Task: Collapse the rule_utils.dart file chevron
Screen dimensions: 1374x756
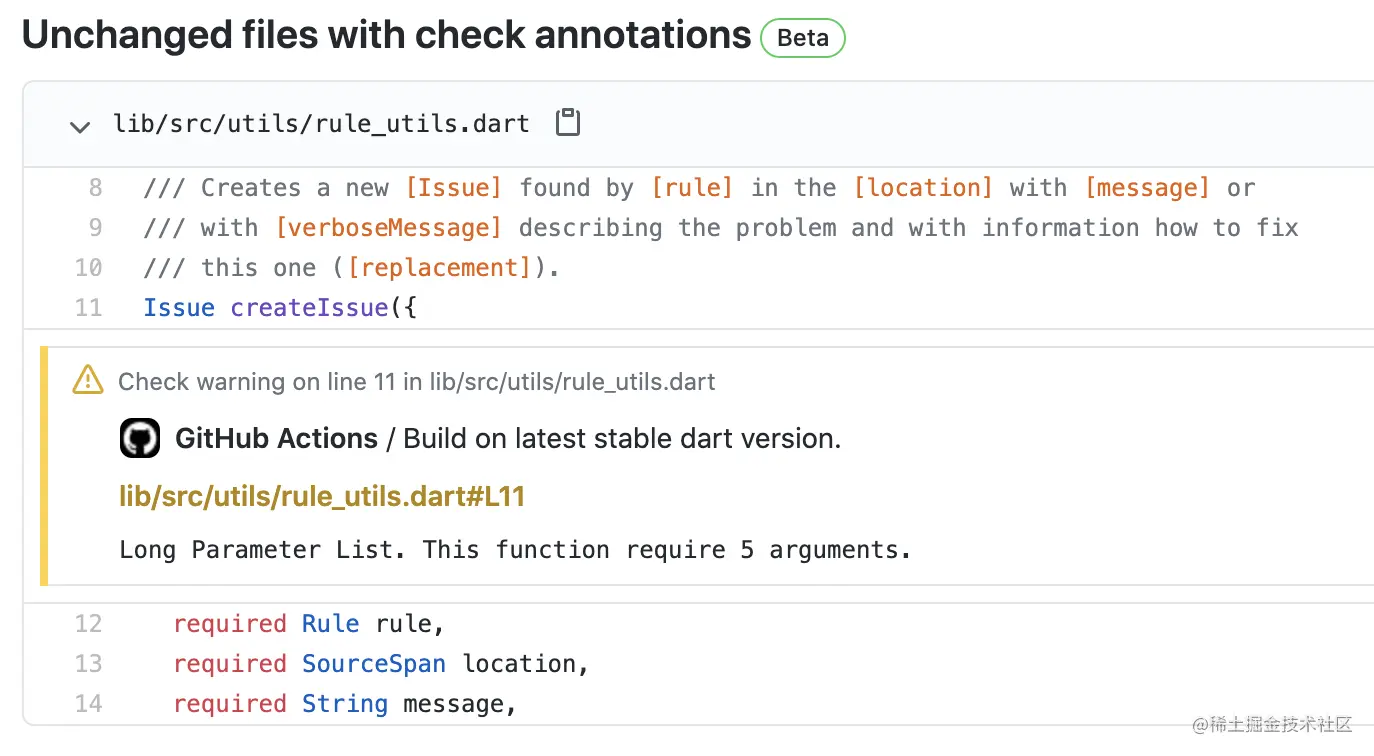Action: [79, 126]
